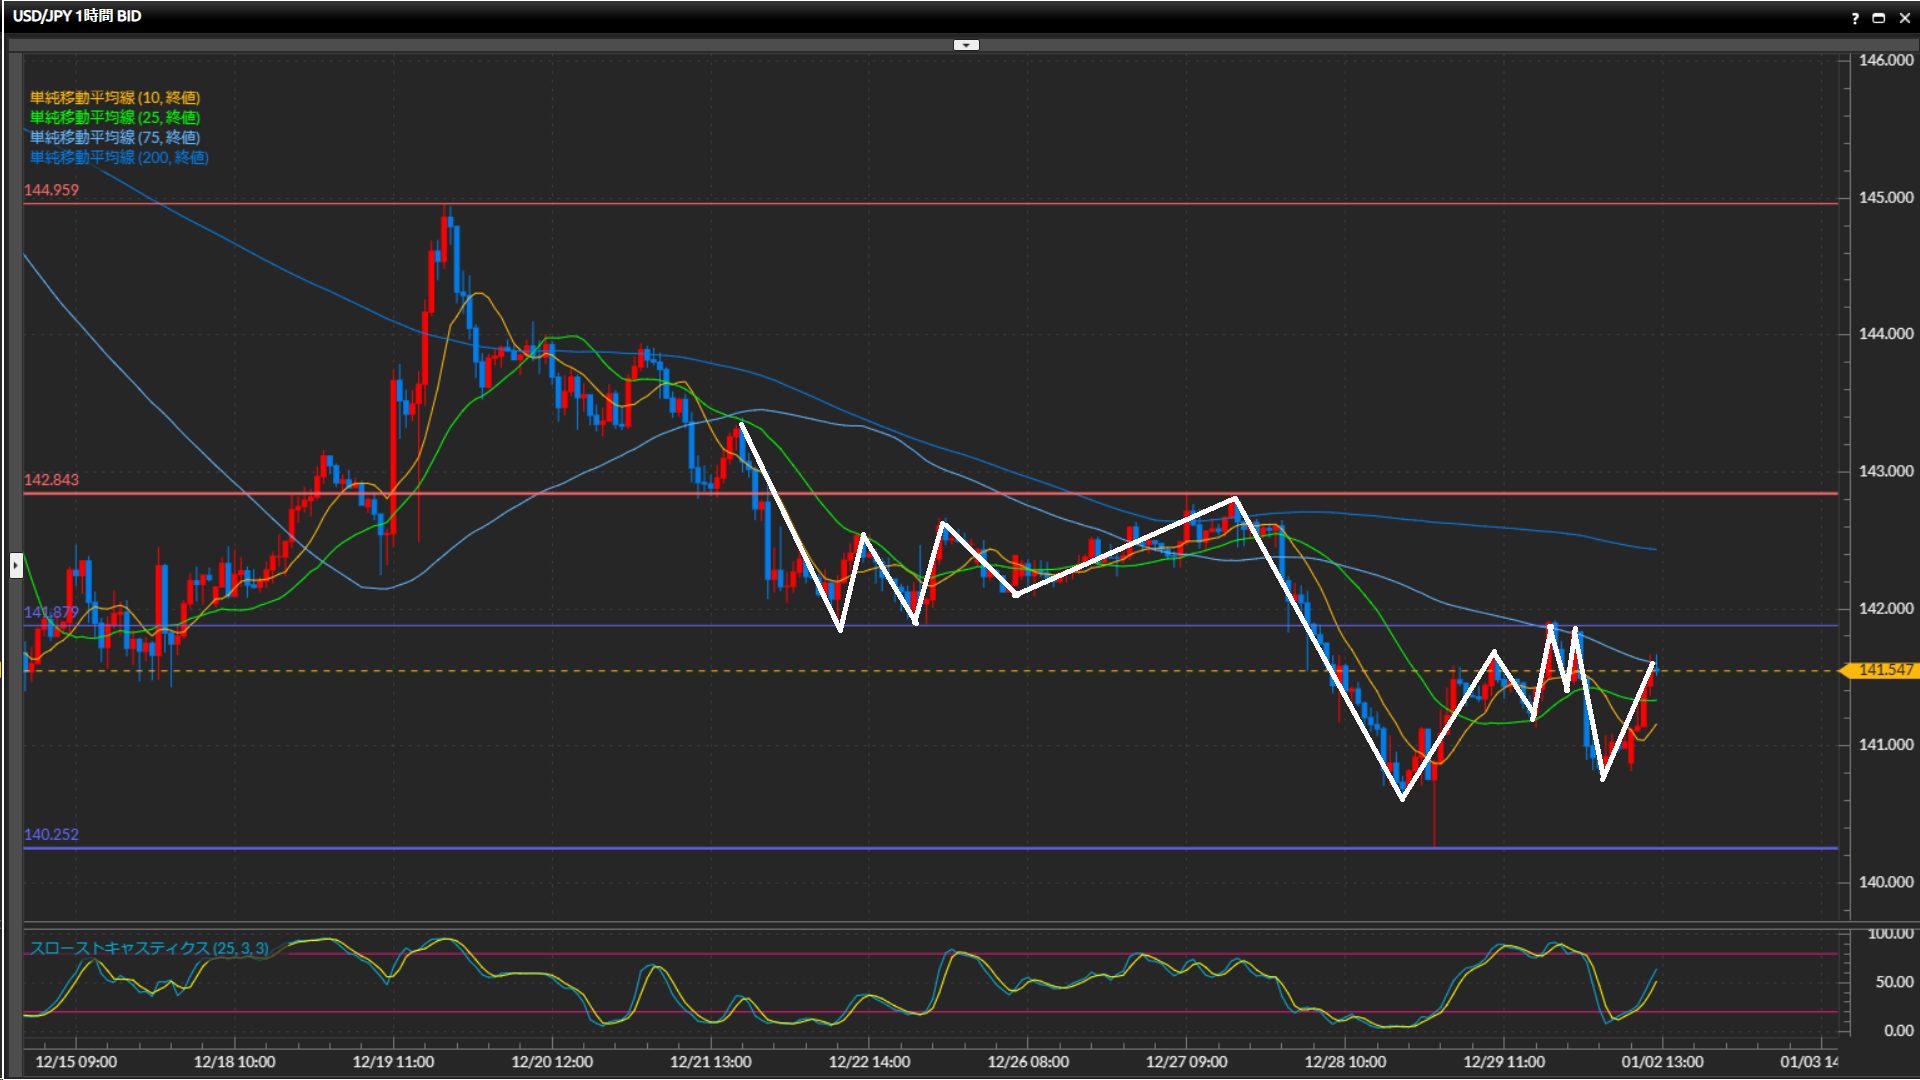This screenshot has height=1080, width=1920.
Task: Click the 145.000 price axis label
Action: (1885, 197)
